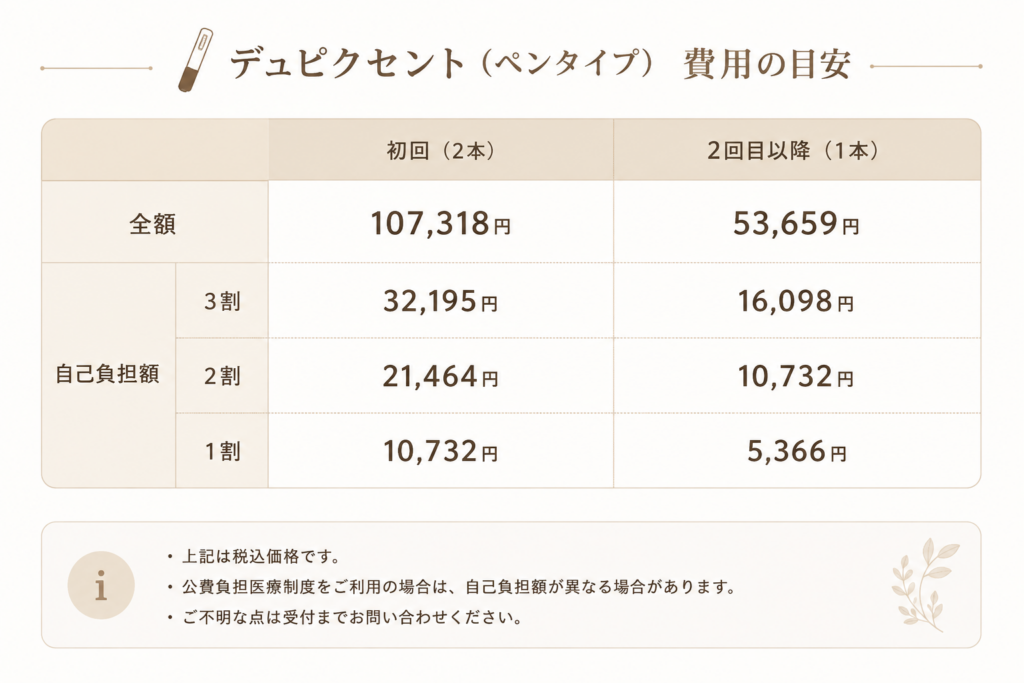Click the 53,659円 amount cell
The height and width of the screenshot is (683, 1024).
[797, 223]
